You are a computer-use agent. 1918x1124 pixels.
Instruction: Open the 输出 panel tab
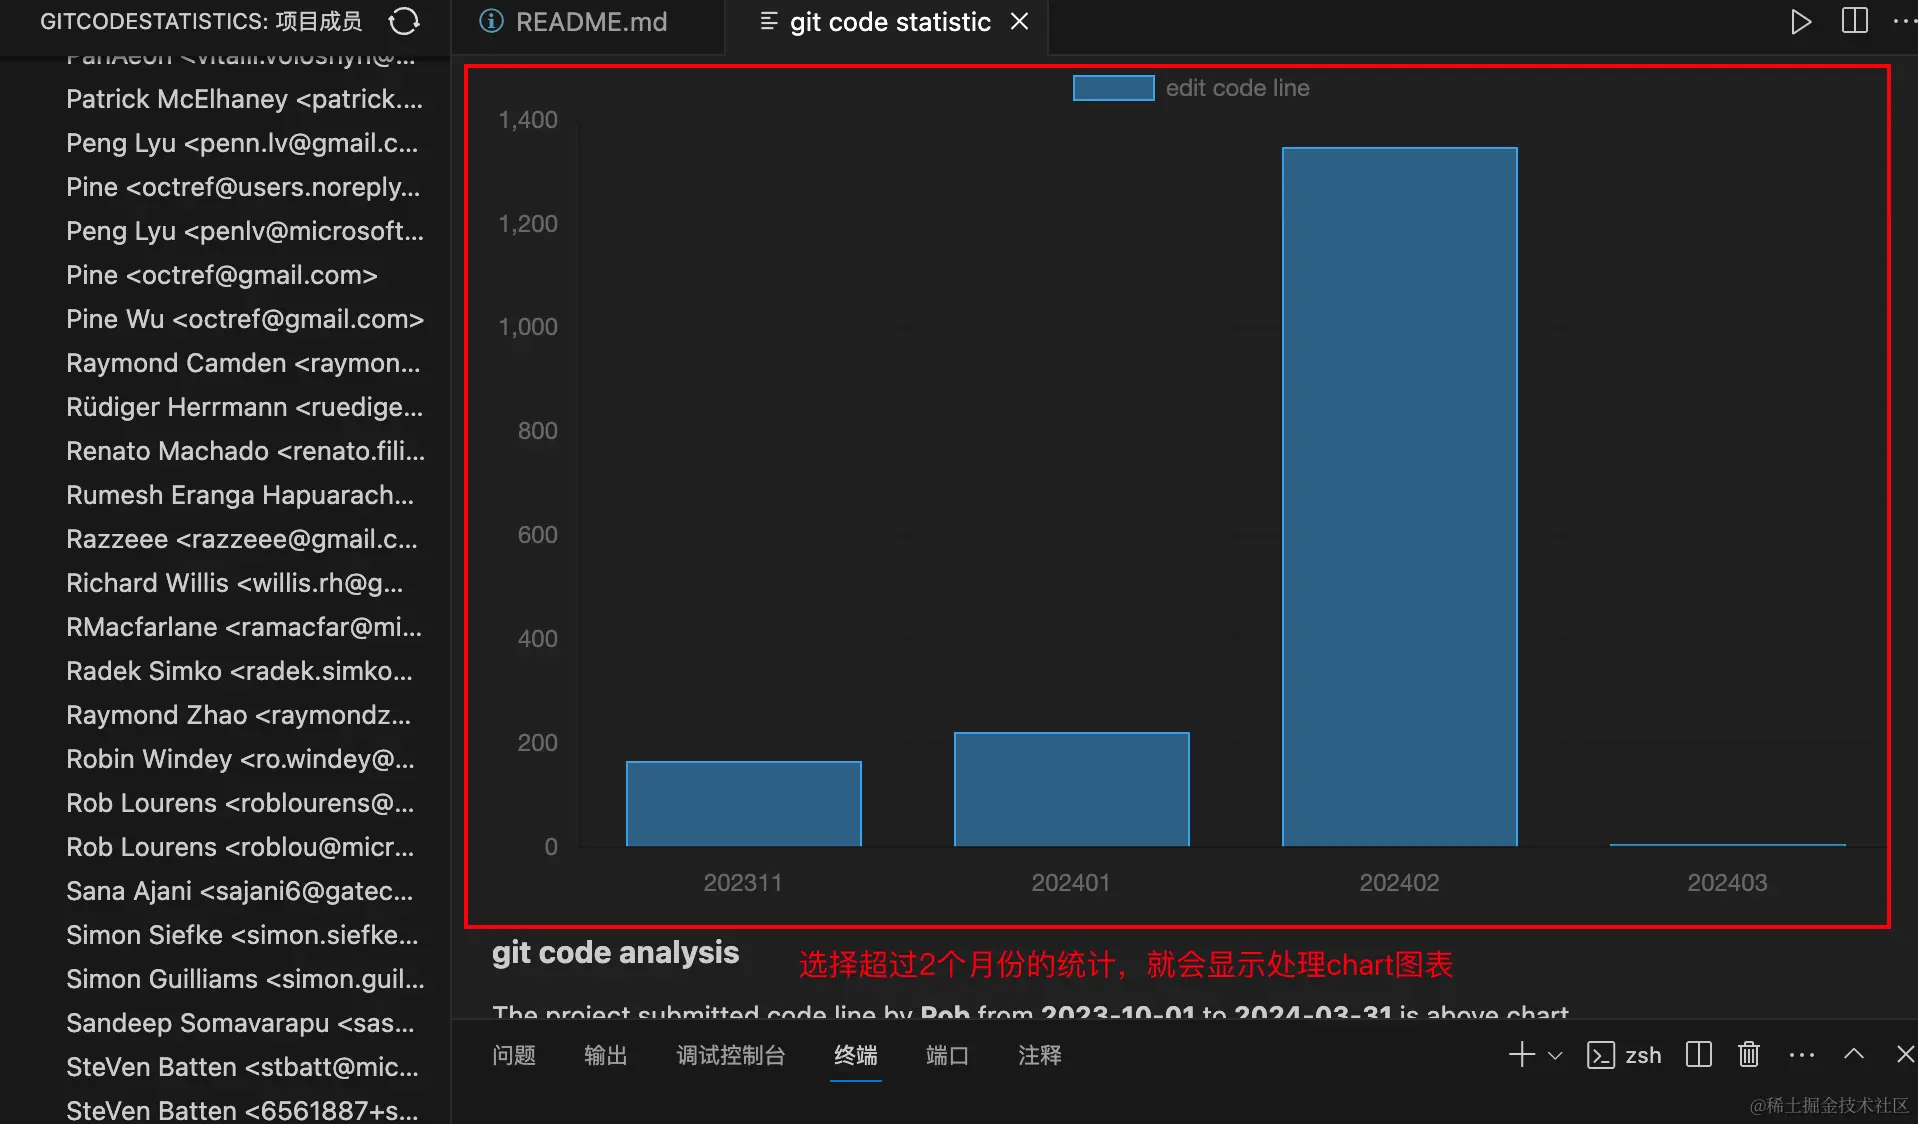[x=606, y=1055]
